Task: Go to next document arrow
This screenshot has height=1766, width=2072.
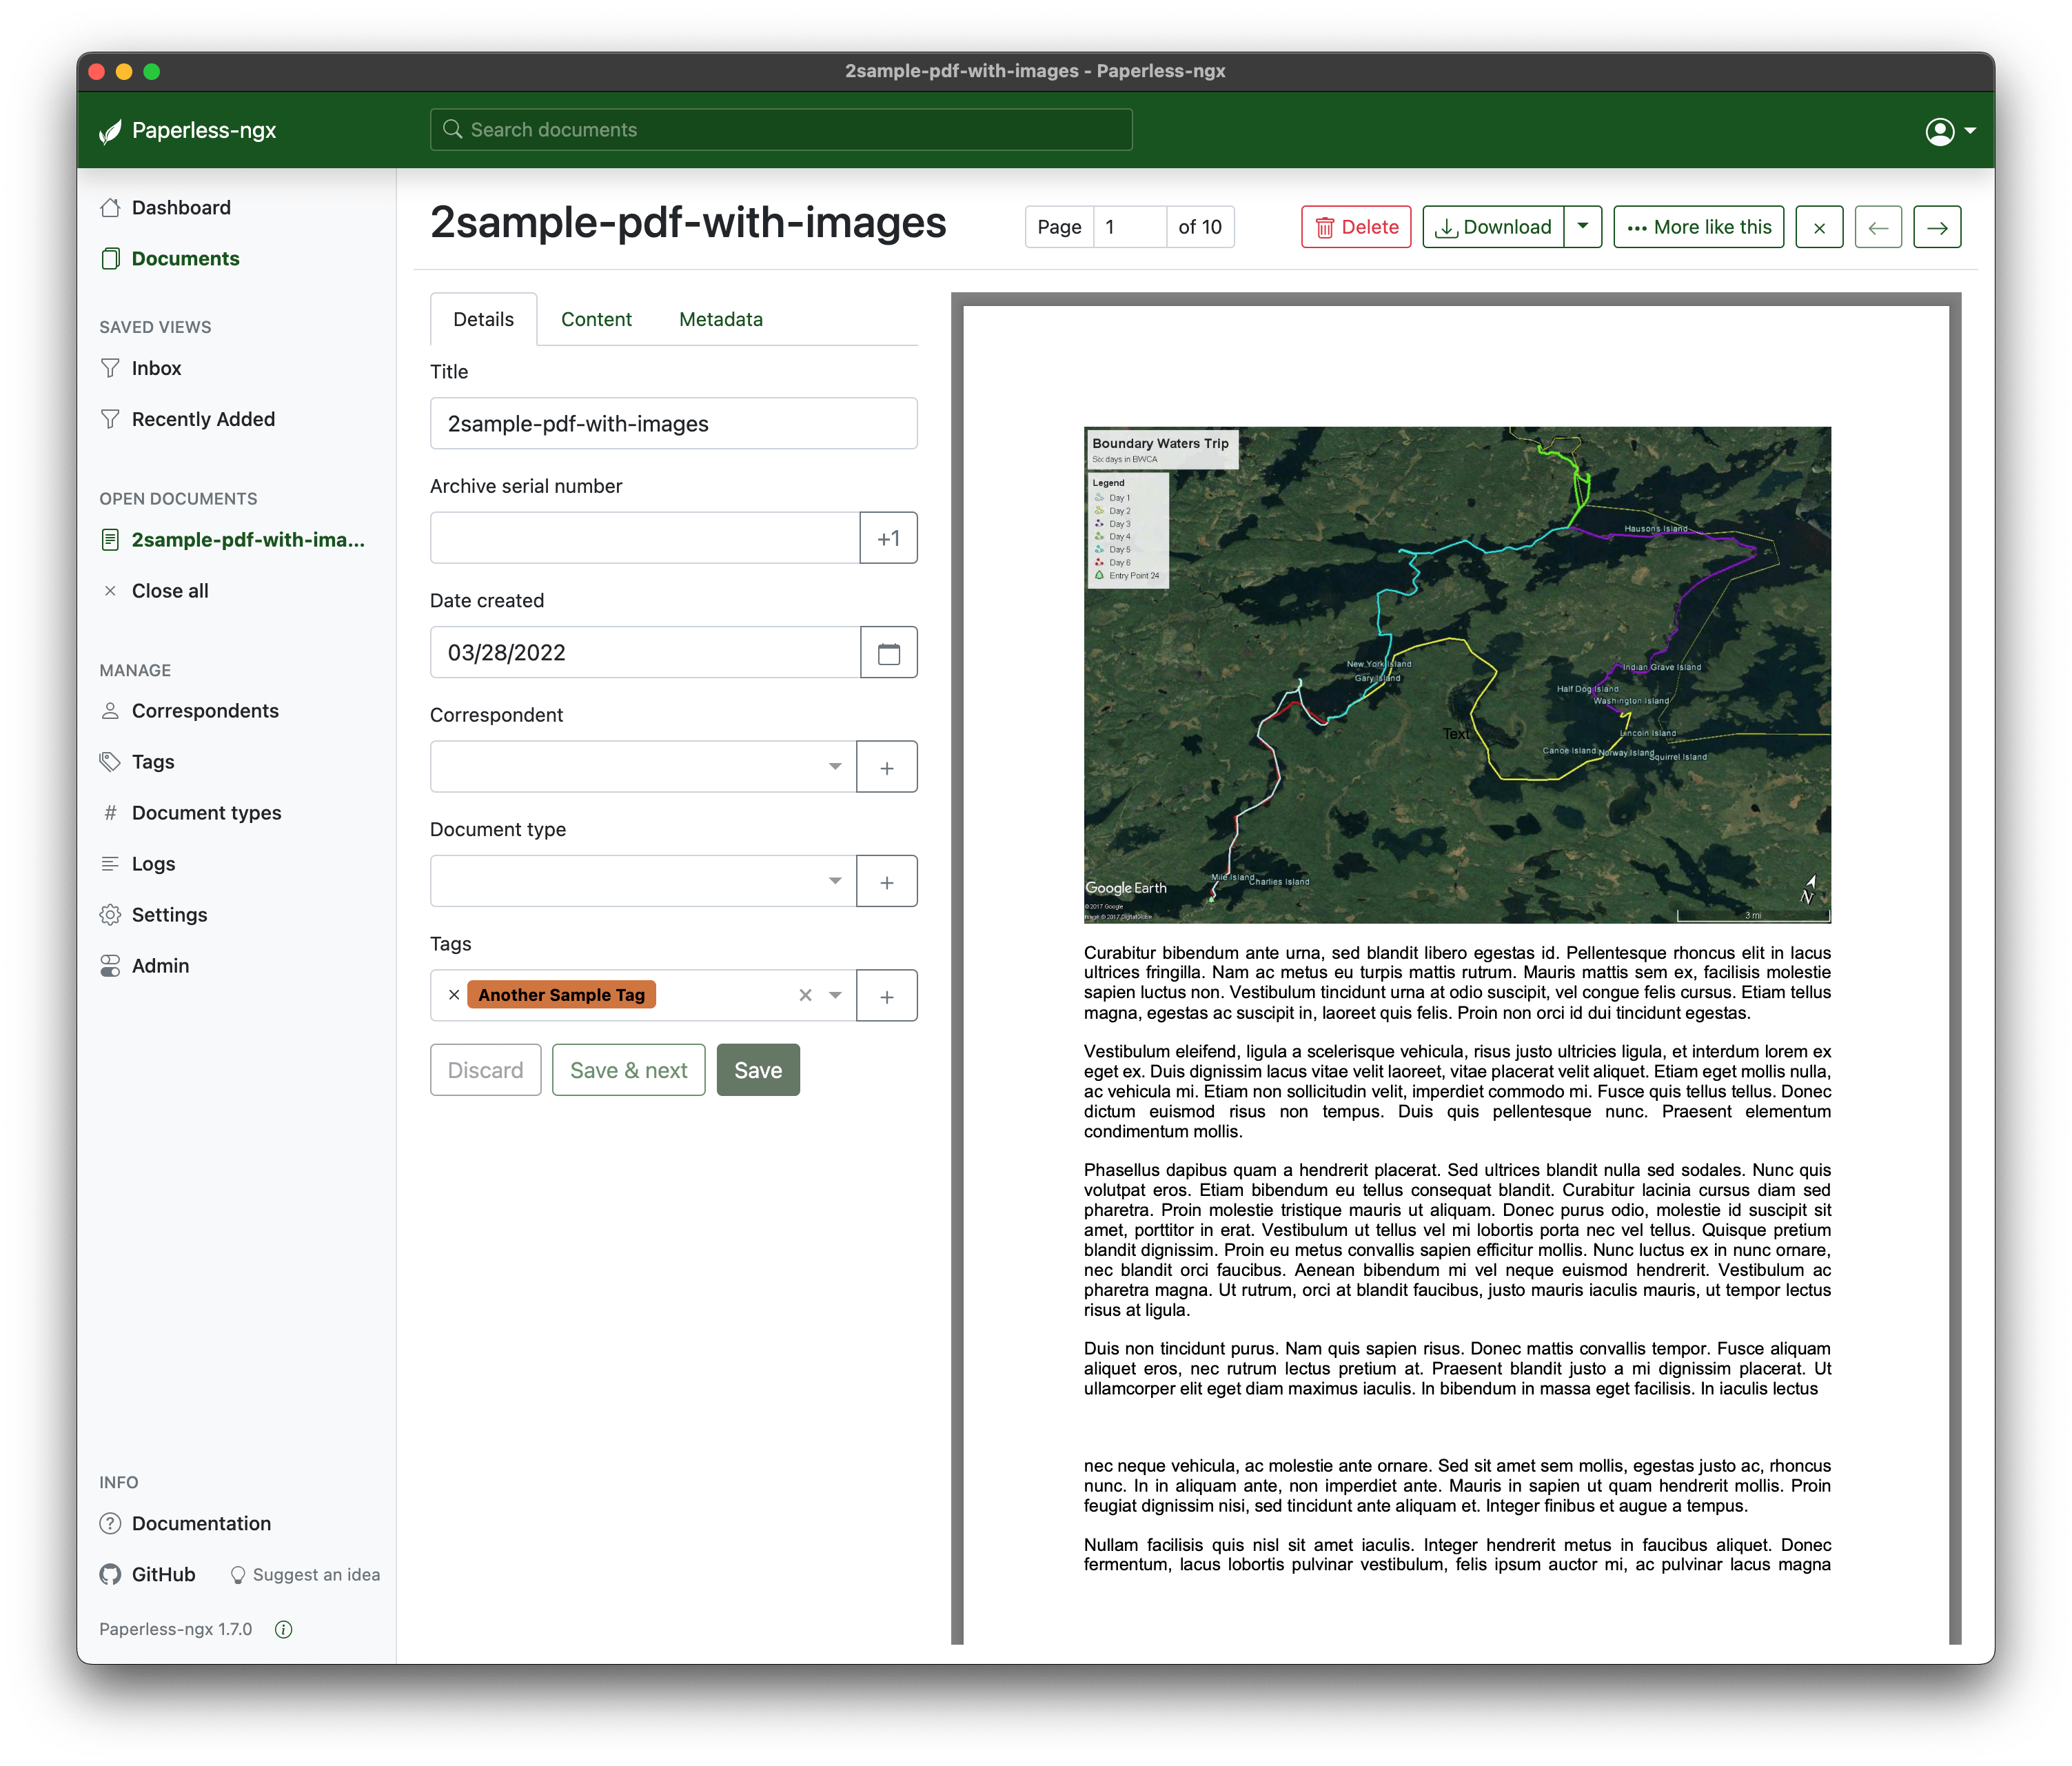Action: [1936, 227]
